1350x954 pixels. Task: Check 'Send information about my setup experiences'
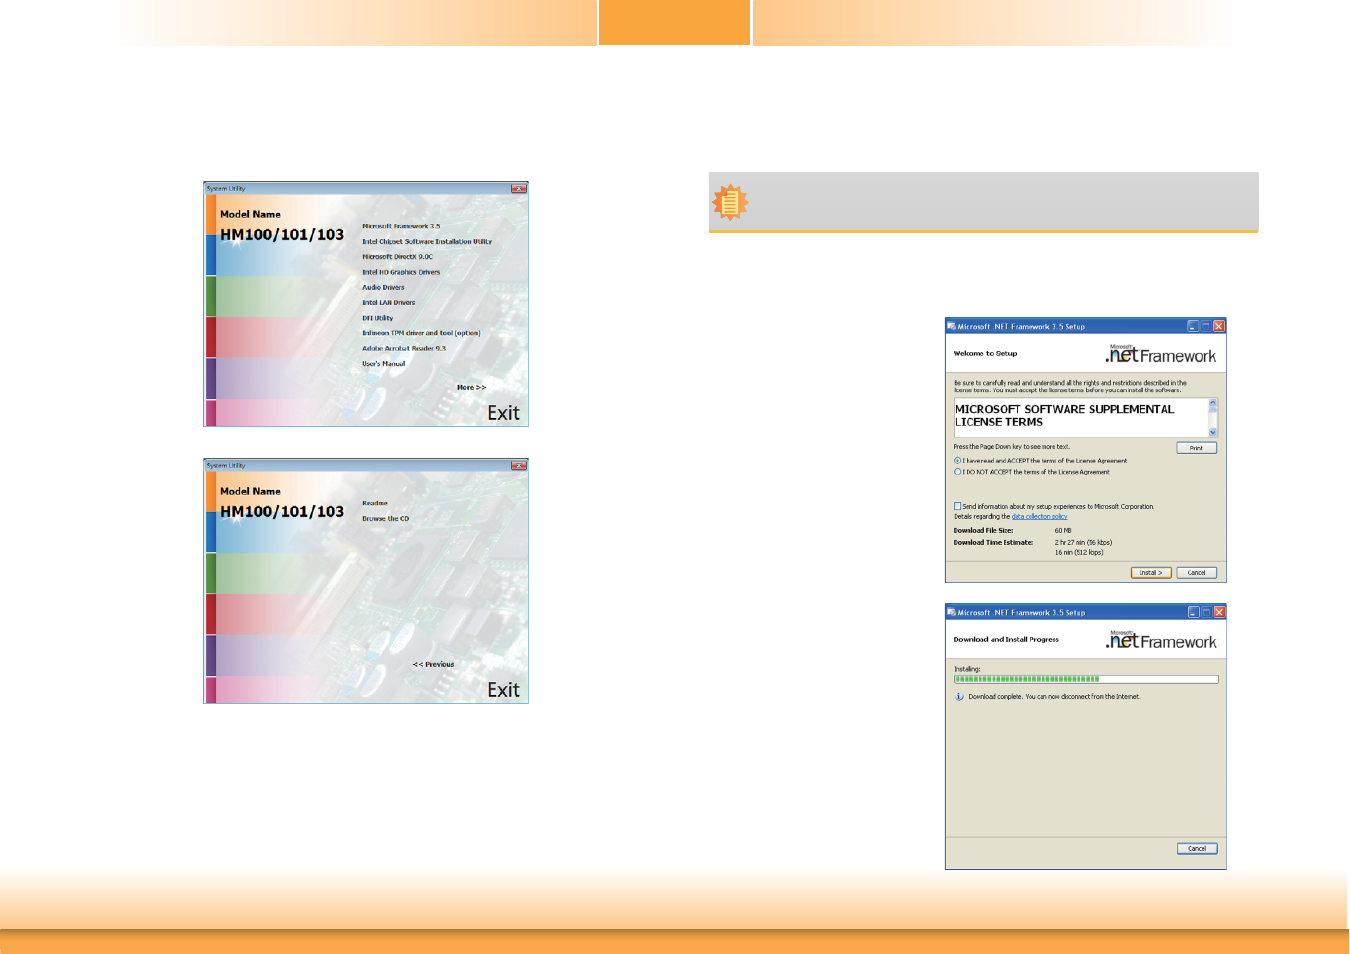958,506
